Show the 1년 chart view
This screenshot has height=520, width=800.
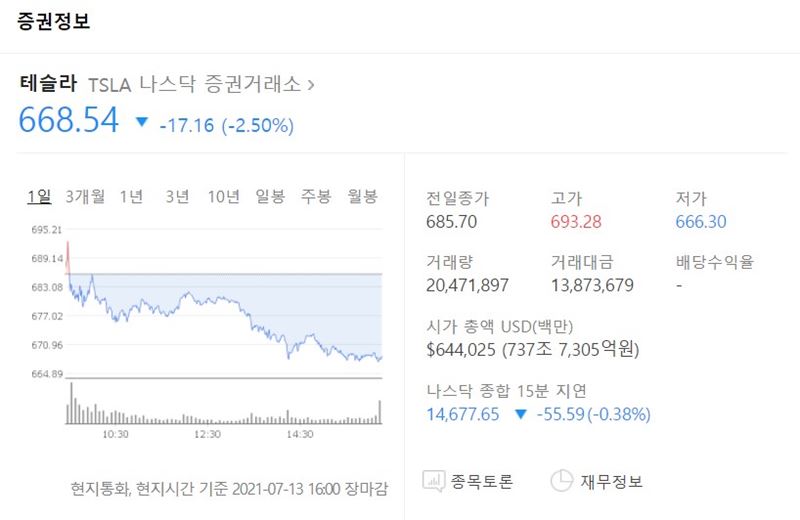131,196
